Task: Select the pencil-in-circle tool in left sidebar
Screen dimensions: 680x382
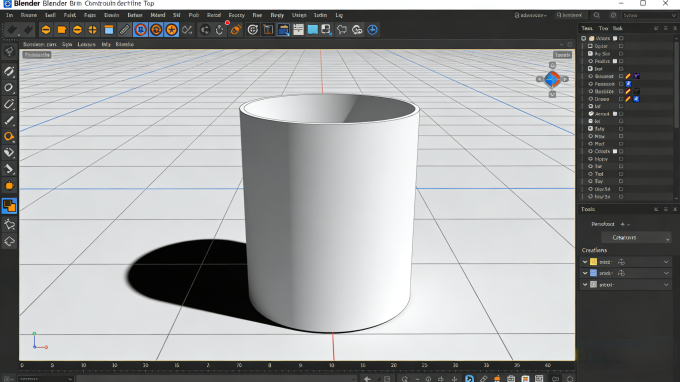Action: [9, 71]
